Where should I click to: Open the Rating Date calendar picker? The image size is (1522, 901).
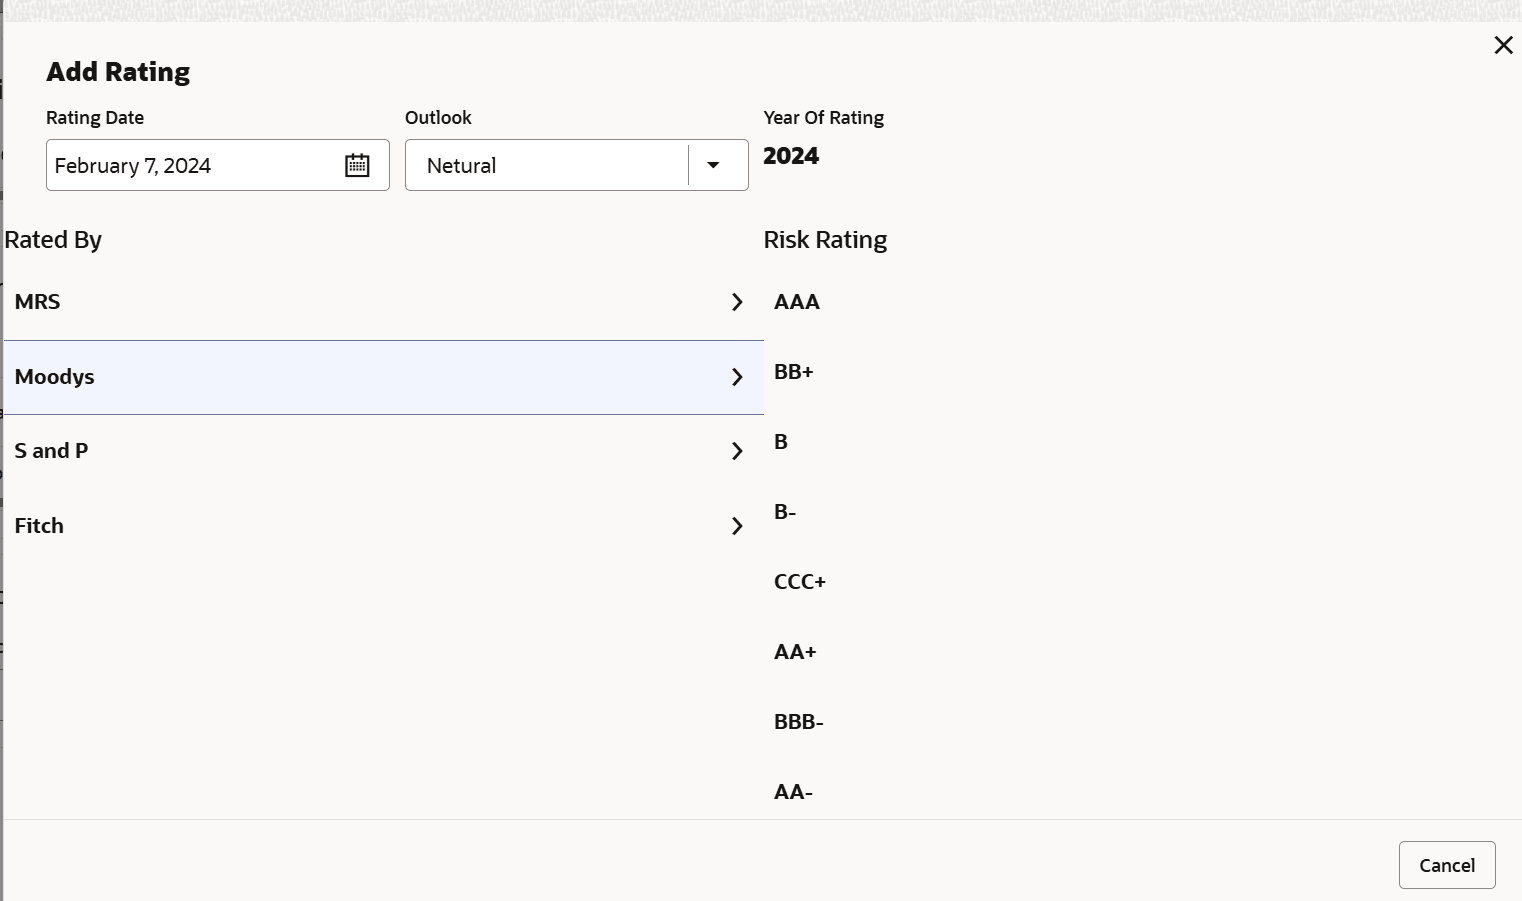[x=357, y=166]
